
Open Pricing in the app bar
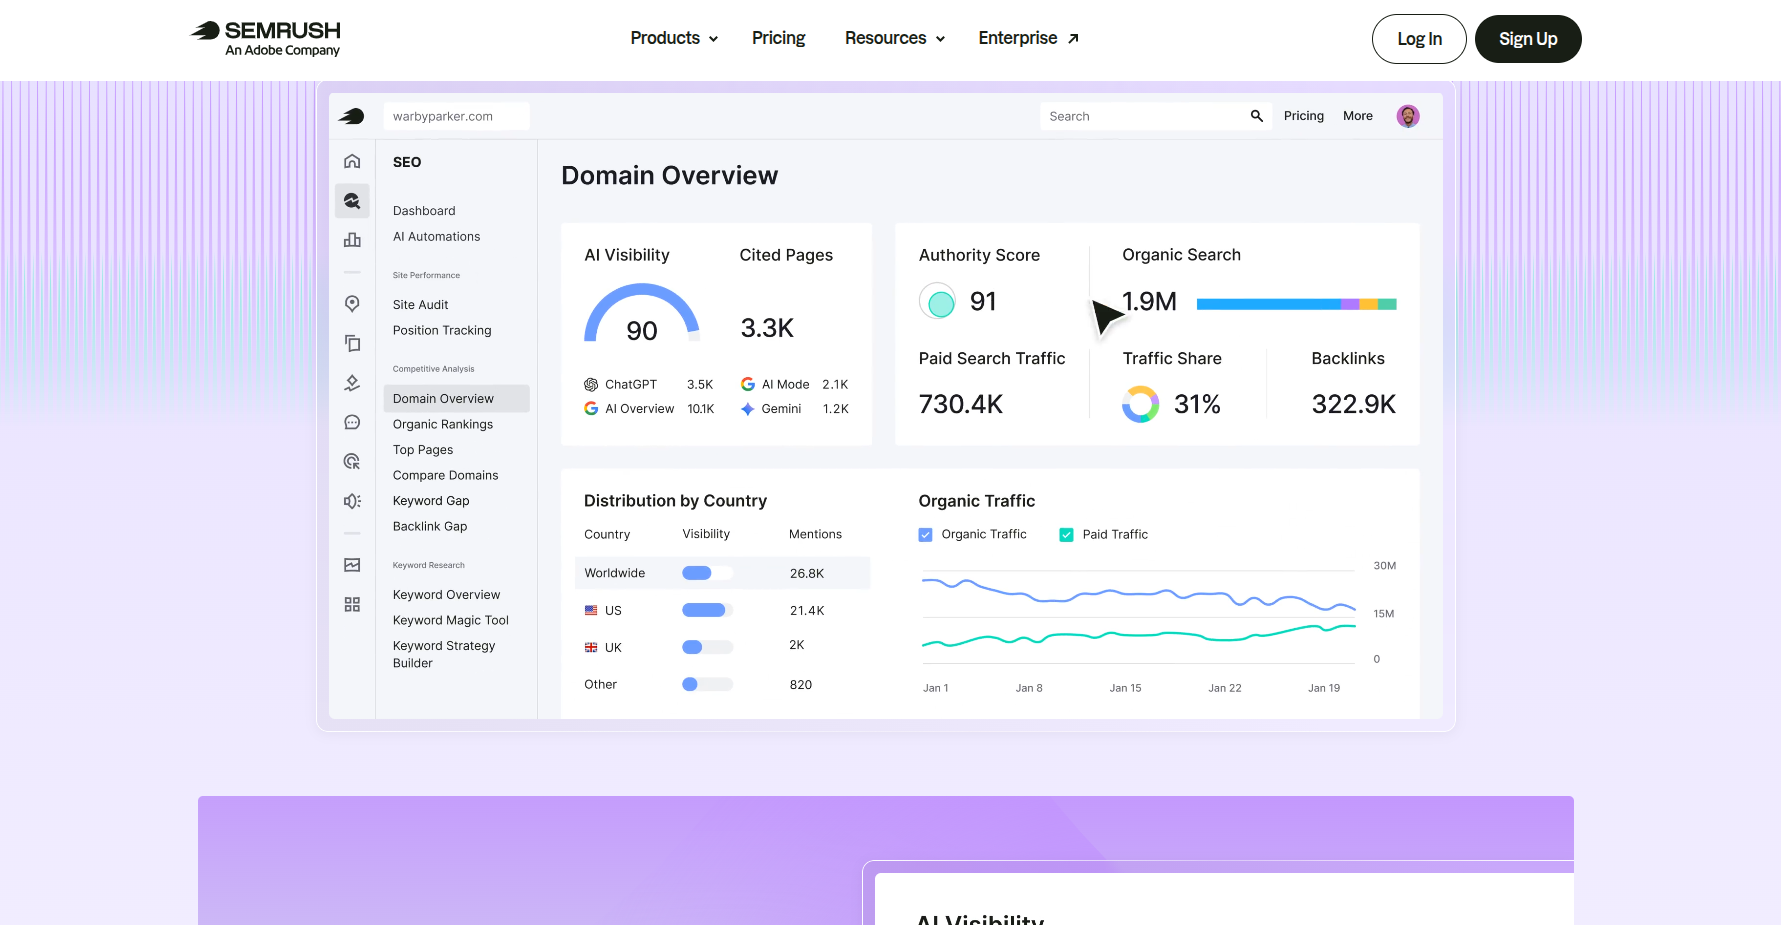tap(1303, 116)
